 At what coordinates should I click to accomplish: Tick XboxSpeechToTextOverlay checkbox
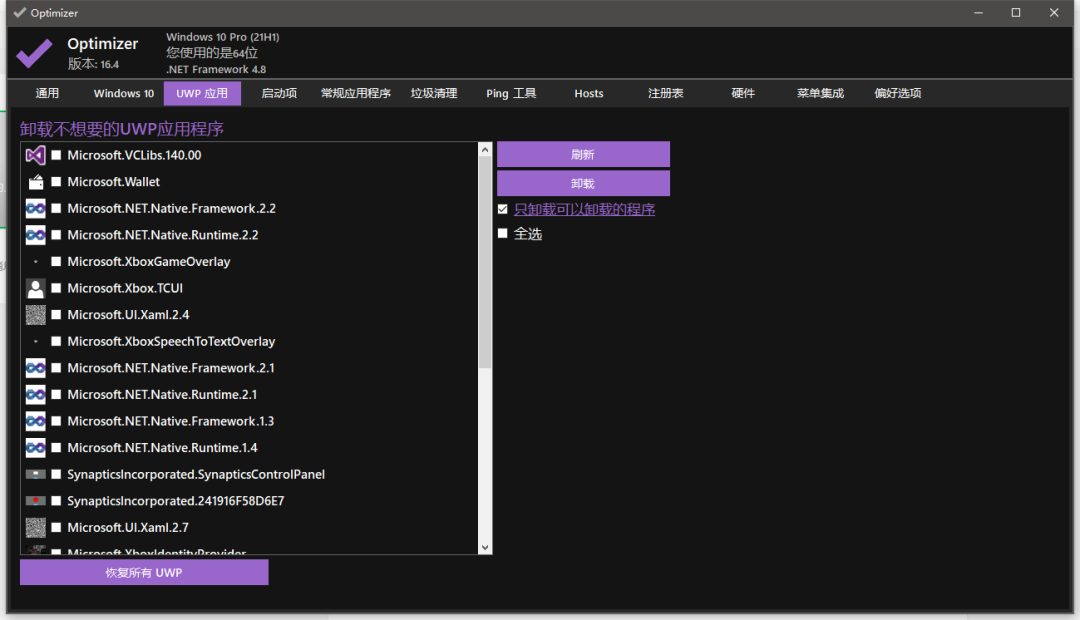pyautogui.click(x=56, y=341)
